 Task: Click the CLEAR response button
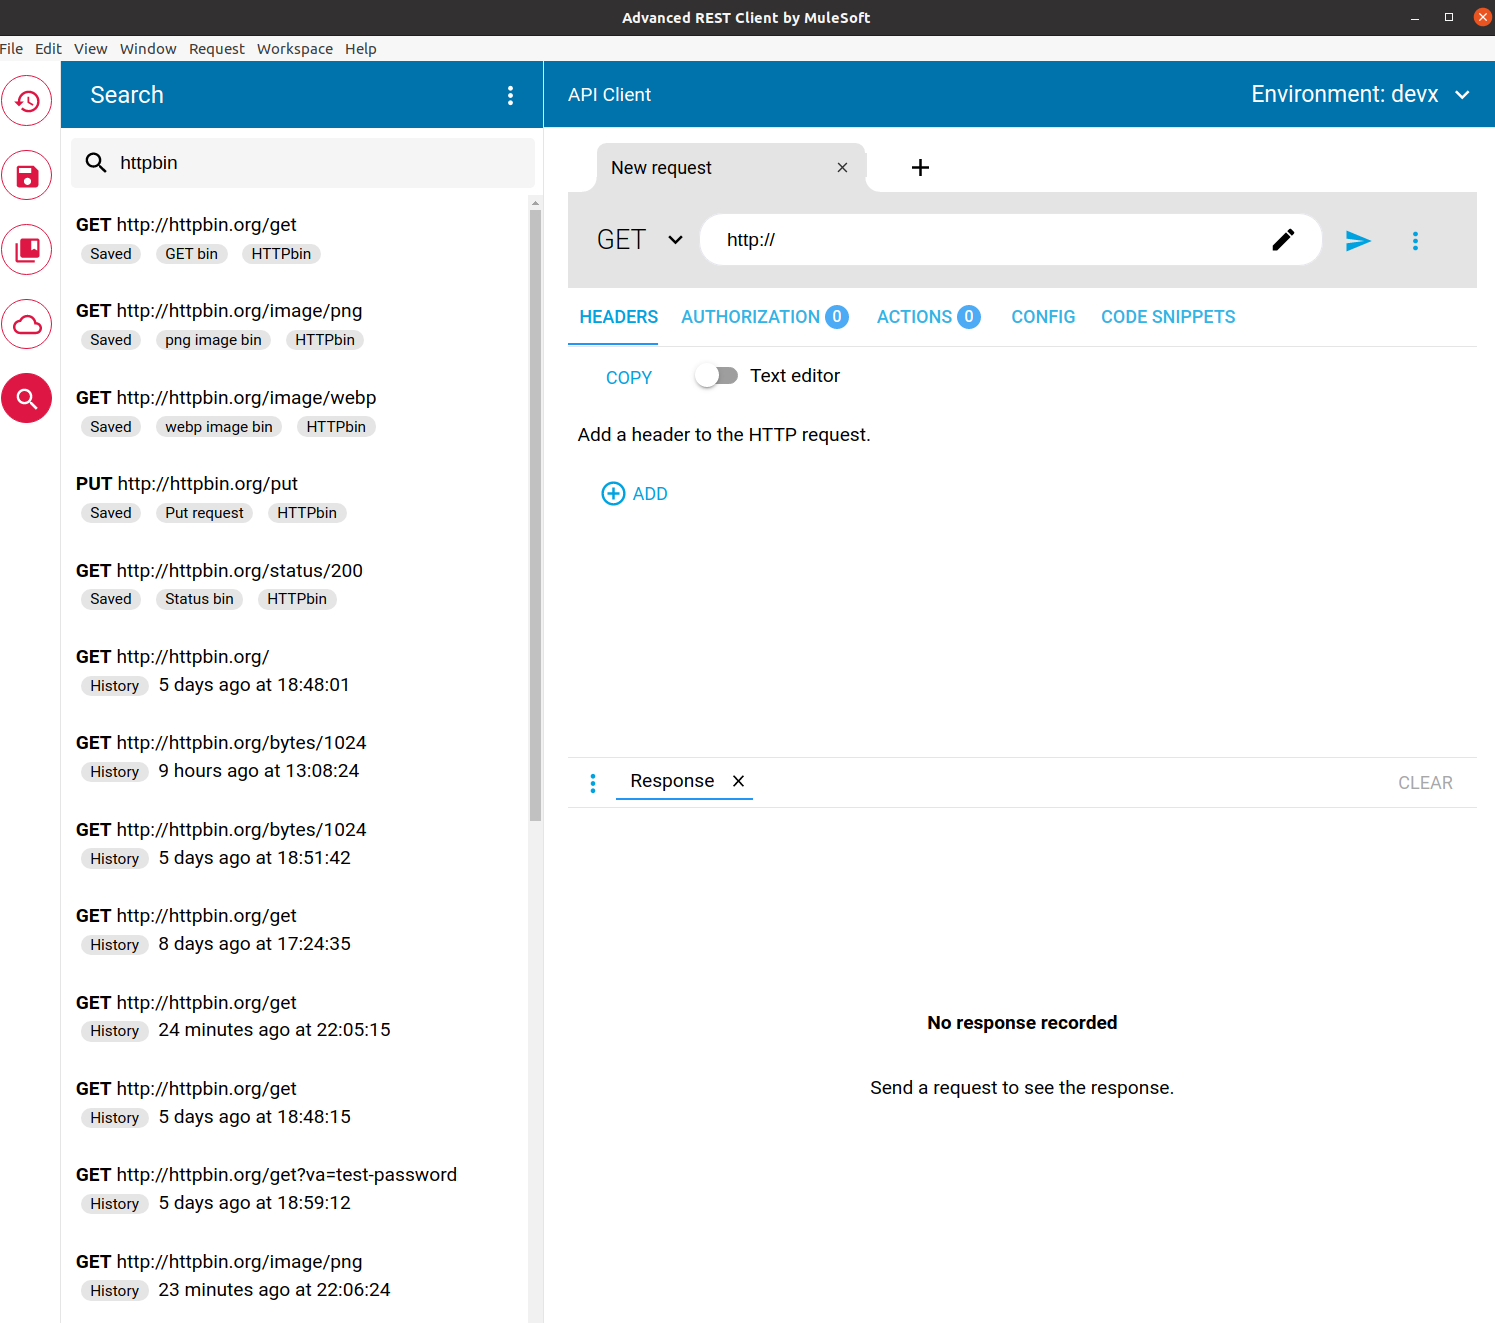coord(1425,783)
